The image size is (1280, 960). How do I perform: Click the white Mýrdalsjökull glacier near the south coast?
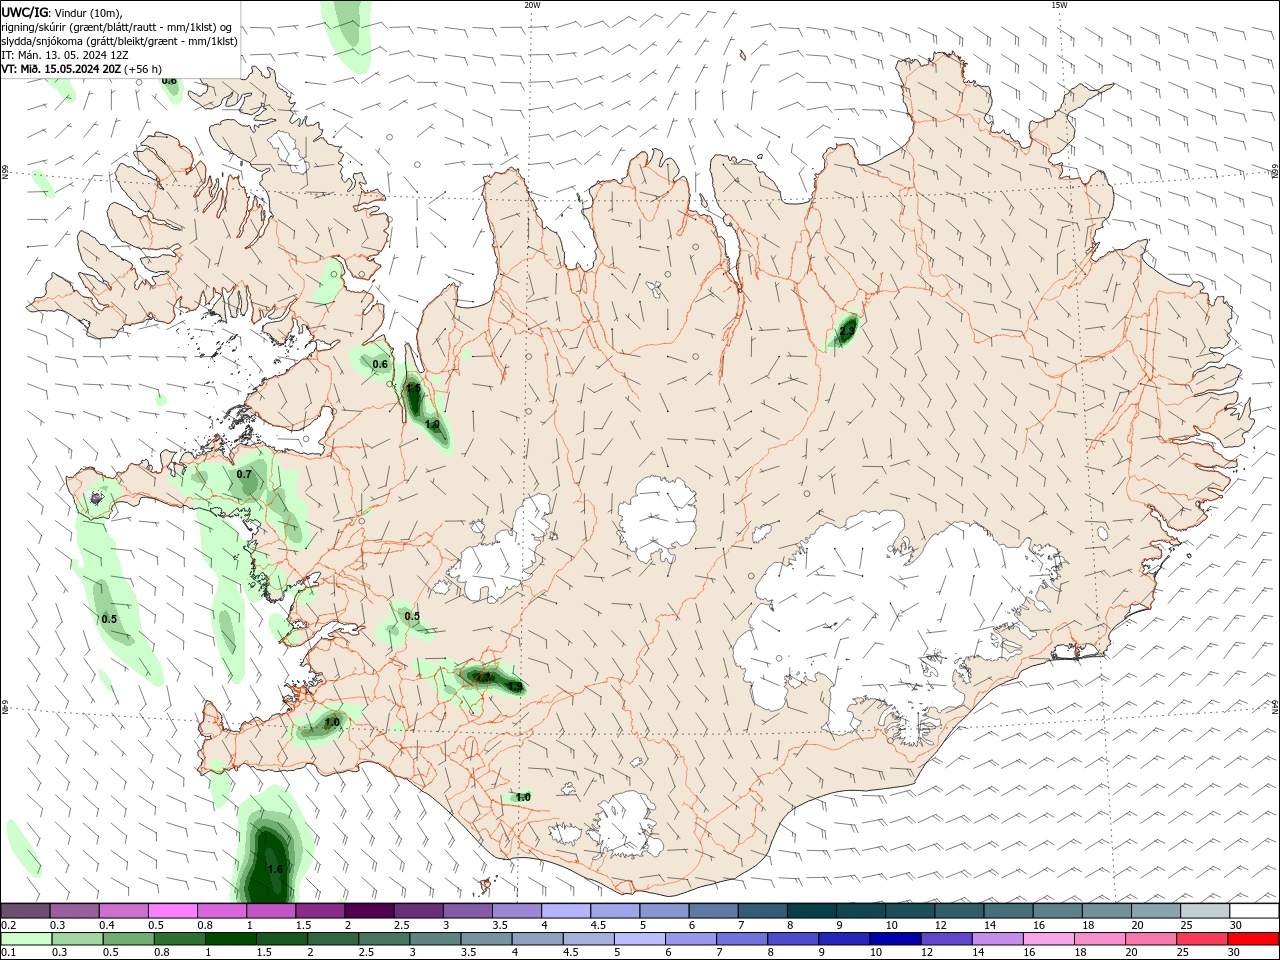pos(628,825)
